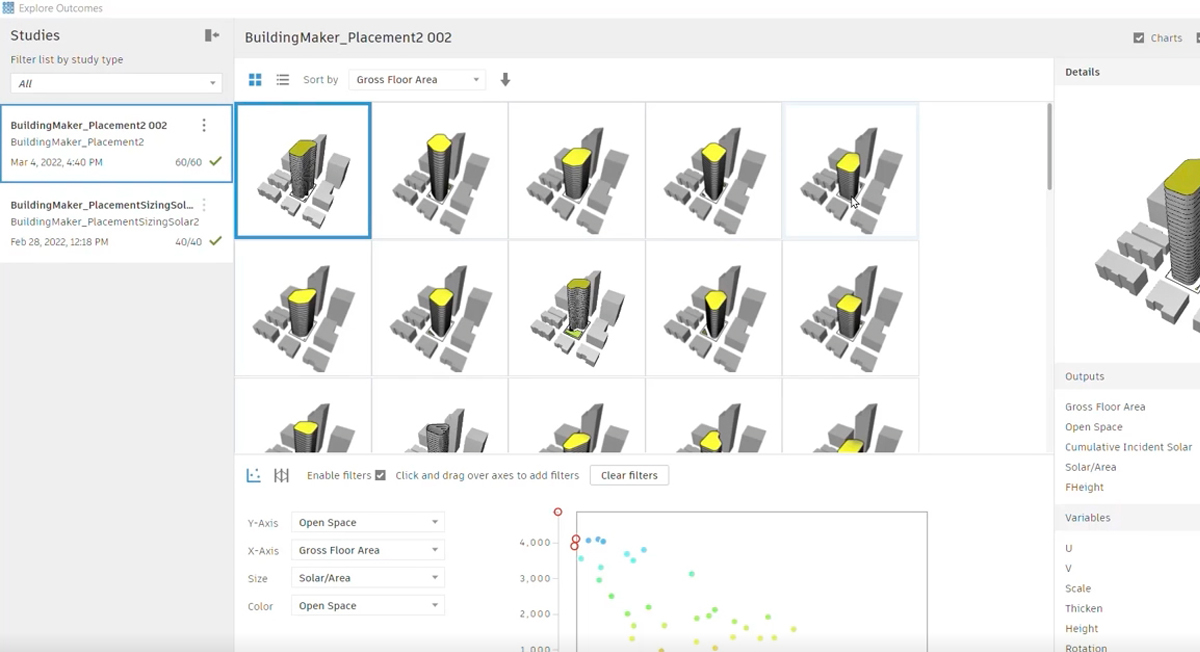1200x652 pixels.
Task: Select second thumbnail in second row
Action: (440, 309)
